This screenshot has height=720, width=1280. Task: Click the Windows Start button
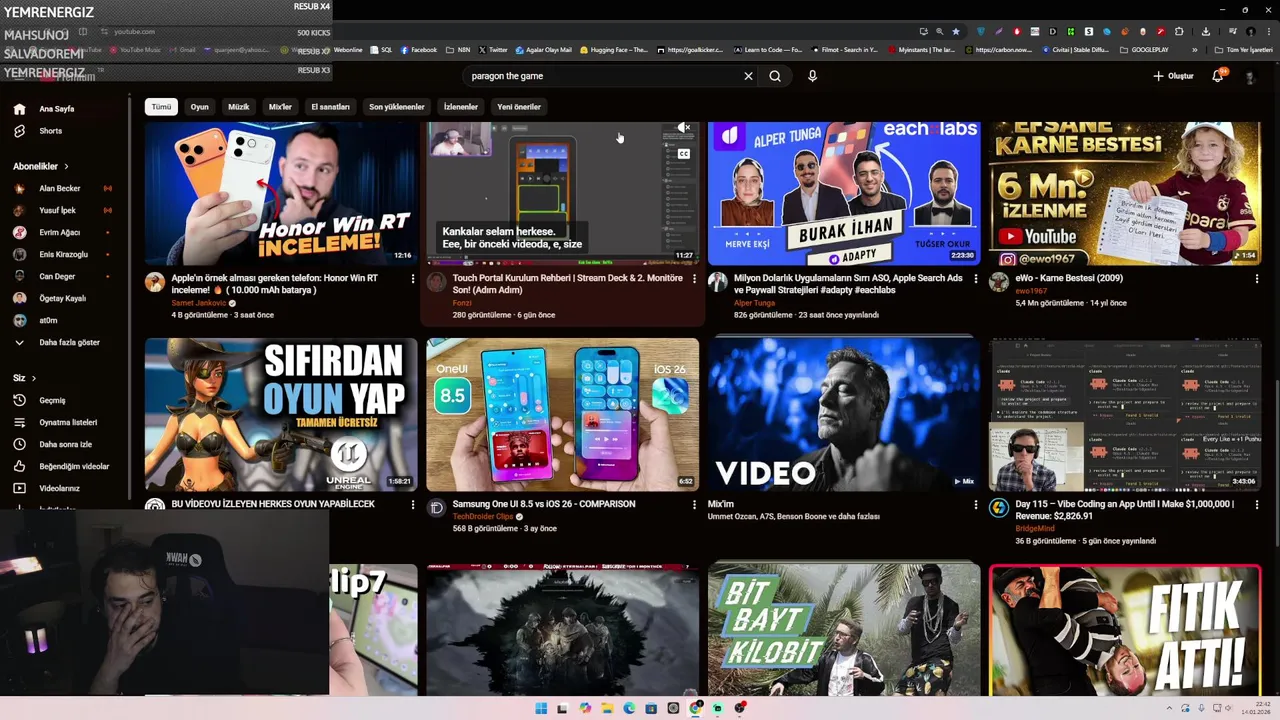pos(541,708)
